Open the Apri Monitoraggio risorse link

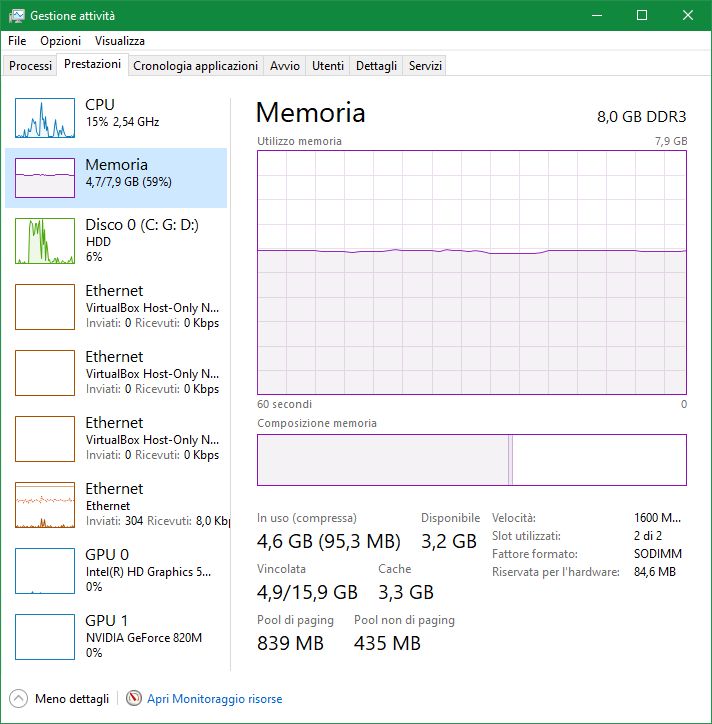pyautogui.click(x=215, y=699)
